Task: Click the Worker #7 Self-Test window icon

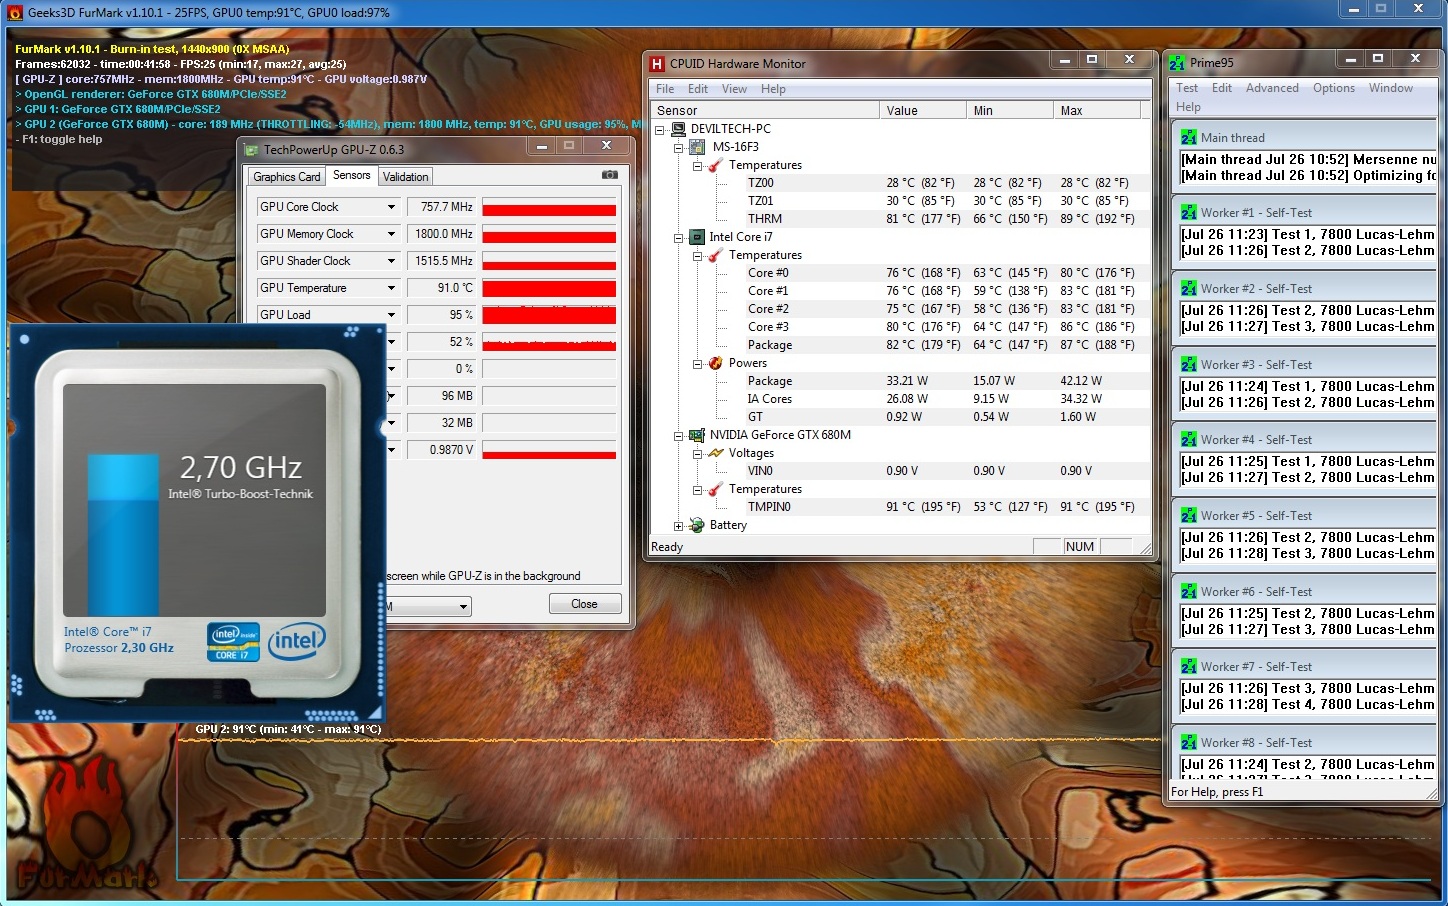Action: click(x=1189, y=666)
